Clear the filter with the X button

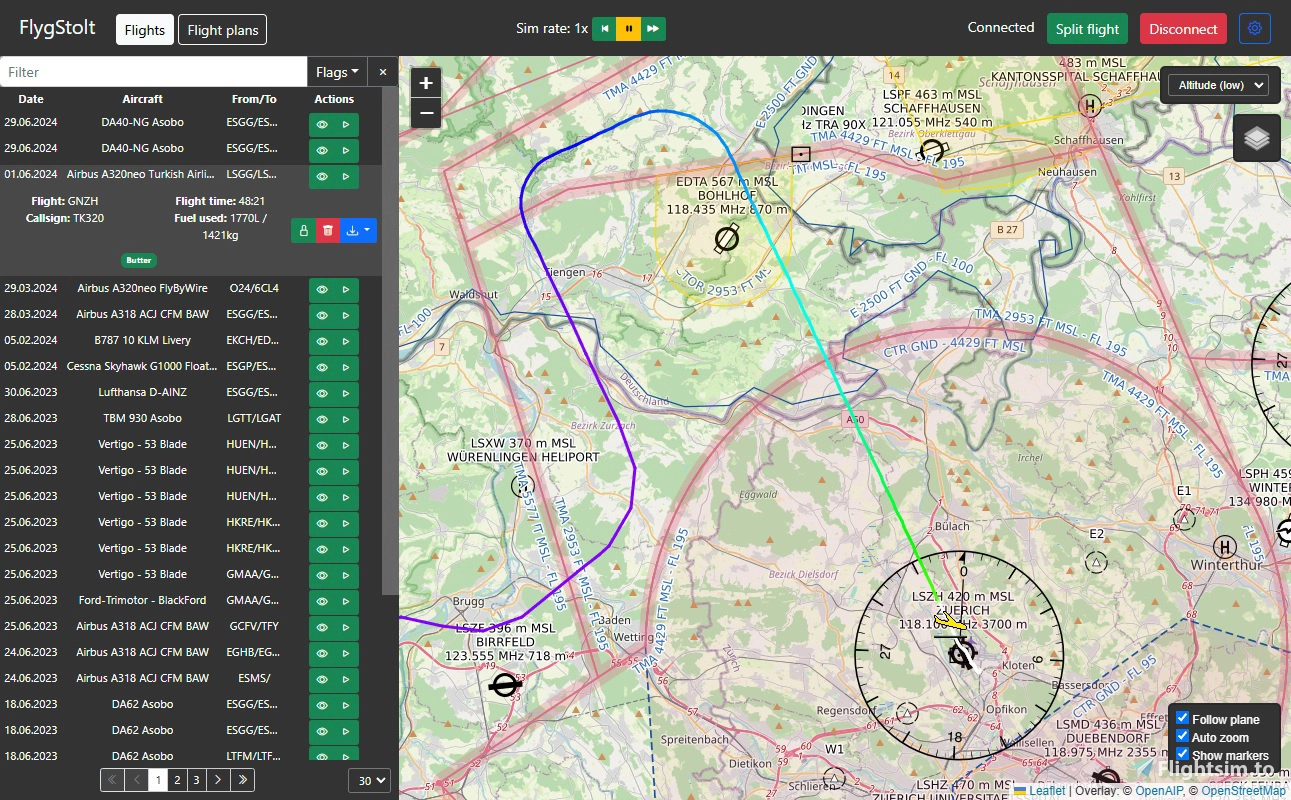point(383,72)
